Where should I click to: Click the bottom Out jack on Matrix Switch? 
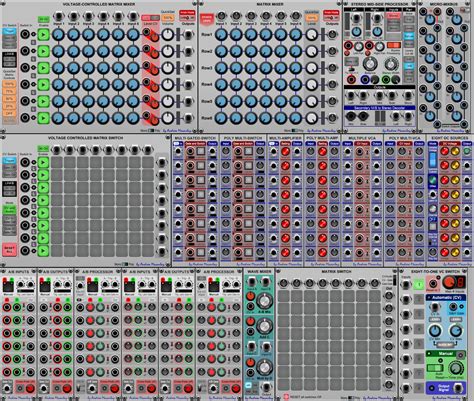(x=389, y=385)
